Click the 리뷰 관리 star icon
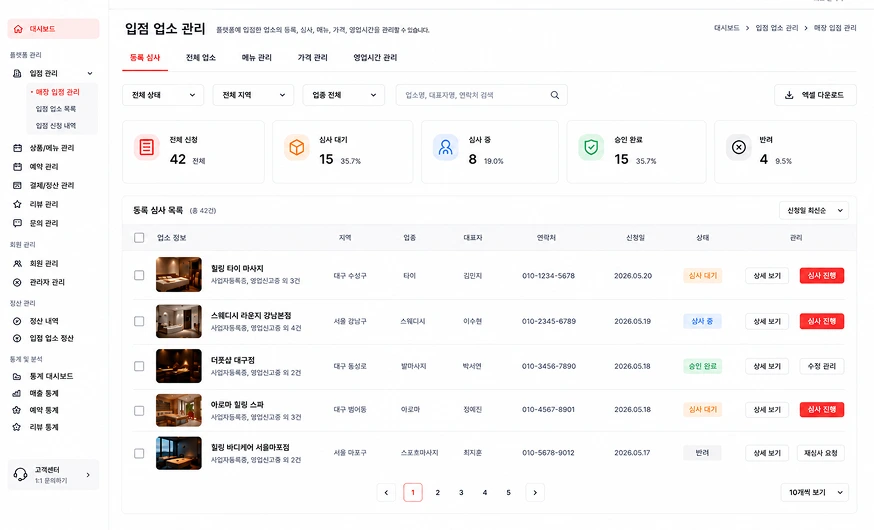This screenshot has width=874, height=530. tap(17, 205)
